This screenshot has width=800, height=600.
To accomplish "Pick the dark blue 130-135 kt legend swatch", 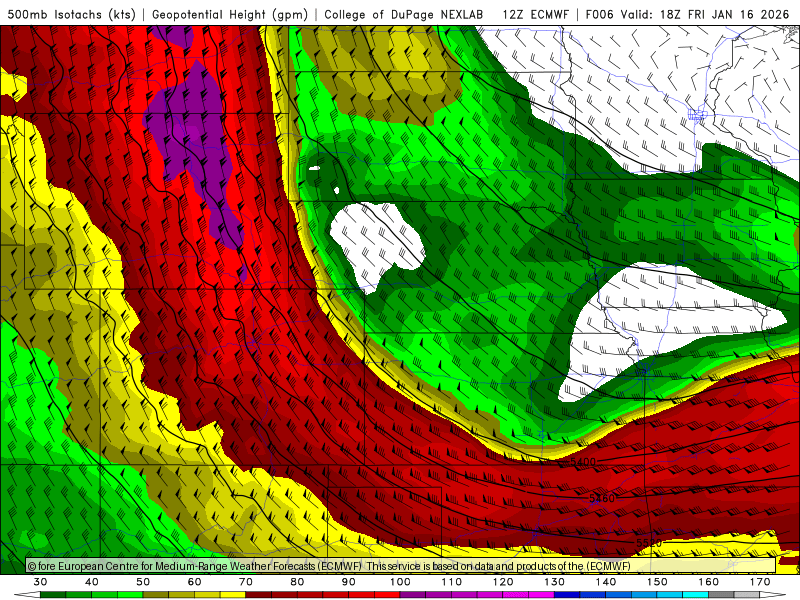I will coord(567,594).
